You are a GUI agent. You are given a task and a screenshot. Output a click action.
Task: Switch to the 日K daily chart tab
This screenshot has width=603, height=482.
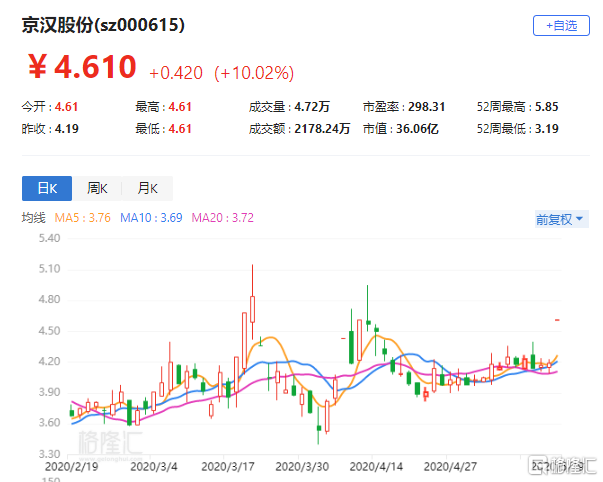pyautogui.click(x=47, y=188)
